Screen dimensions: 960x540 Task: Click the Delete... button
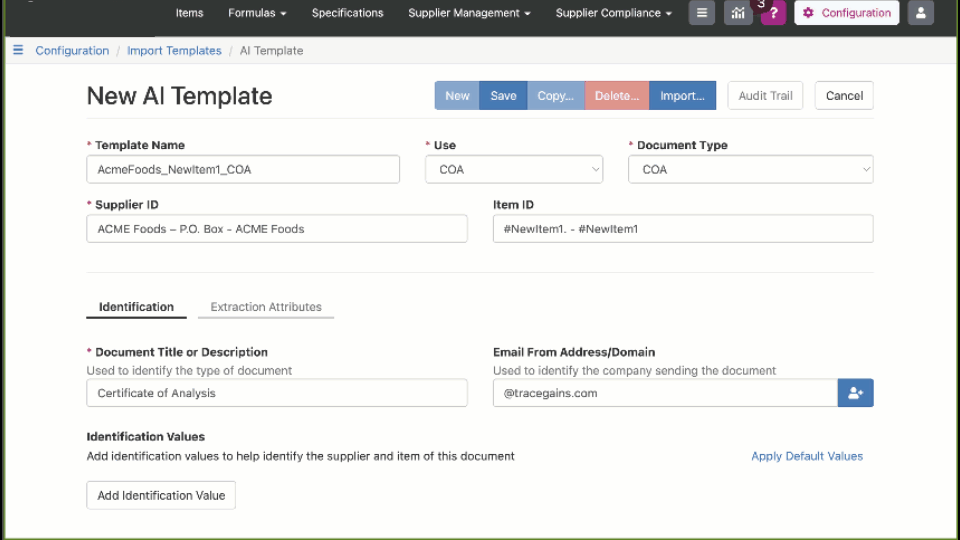click(617, 96)
